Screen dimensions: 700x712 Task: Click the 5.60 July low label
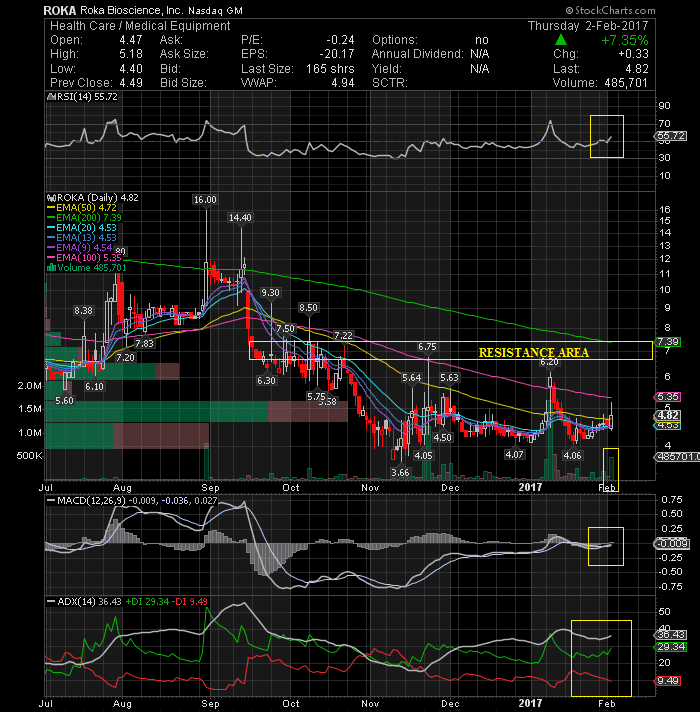click(64, 400)
